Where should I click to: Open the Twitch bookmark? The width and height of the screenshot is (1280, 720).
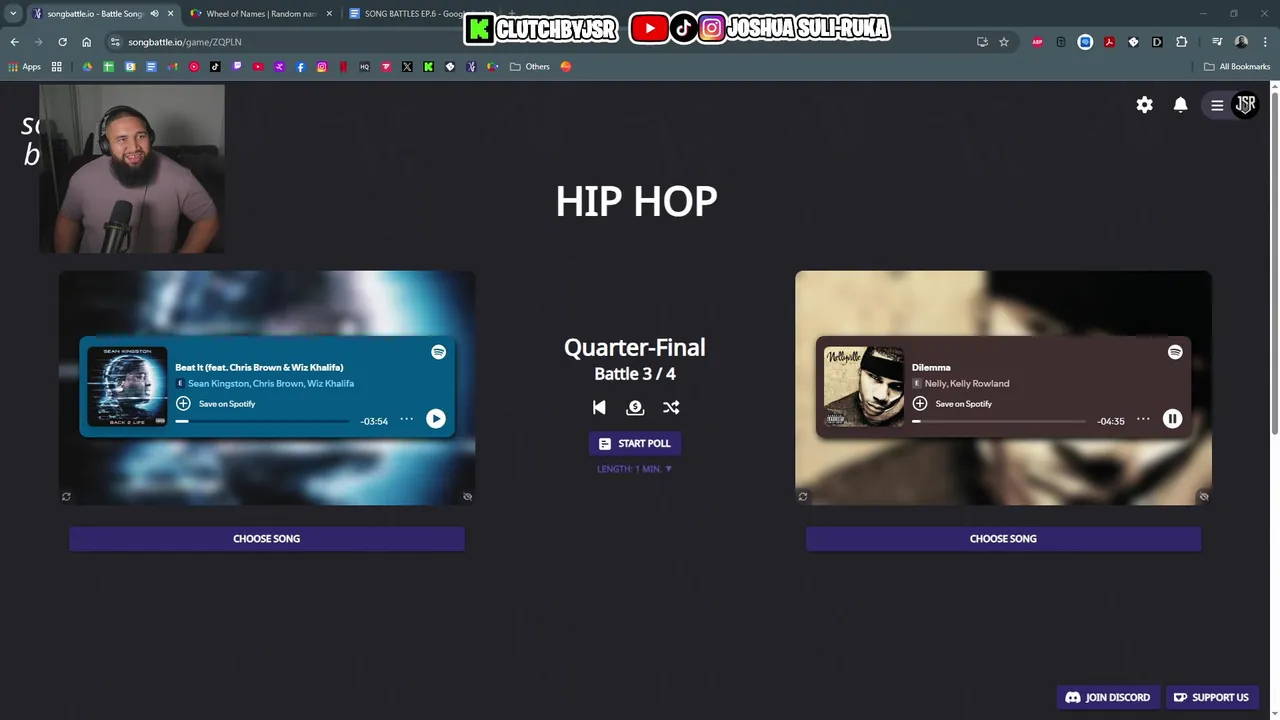pos(237,67)
